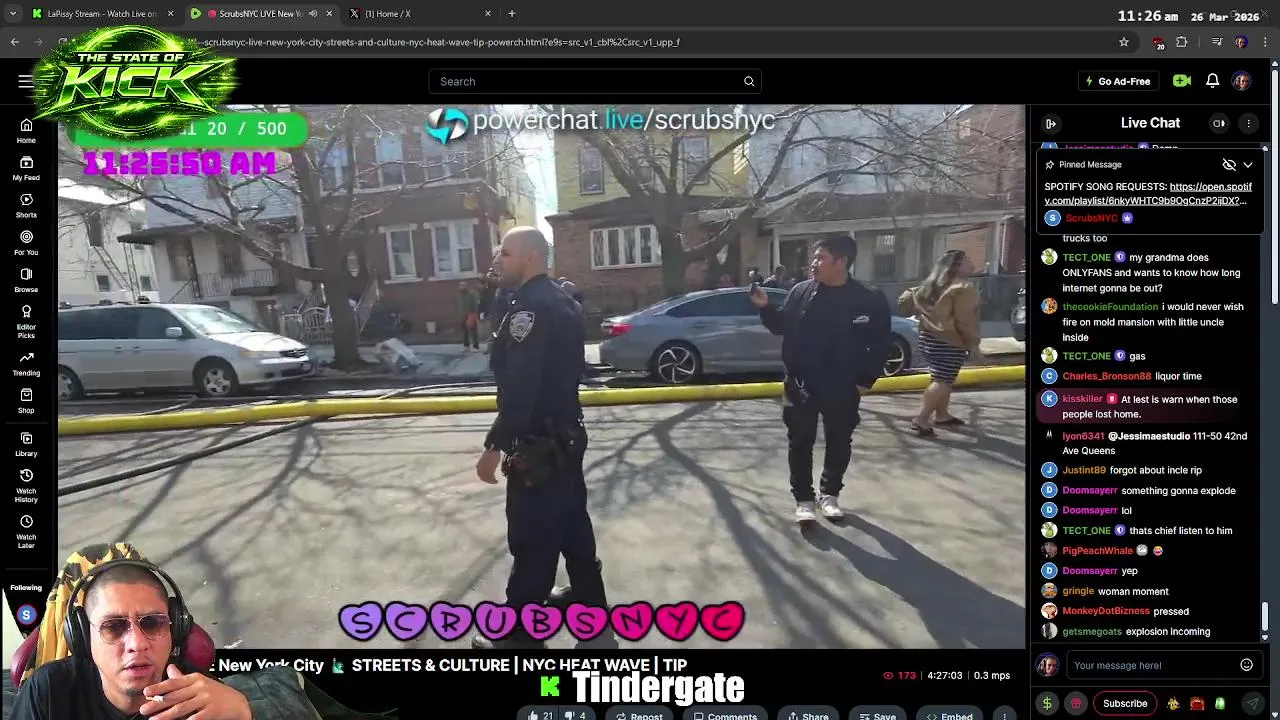This screenshot has width=1280, height=720.
Task: Collapse pinned message with chevron
Action: coord(1248,164)
